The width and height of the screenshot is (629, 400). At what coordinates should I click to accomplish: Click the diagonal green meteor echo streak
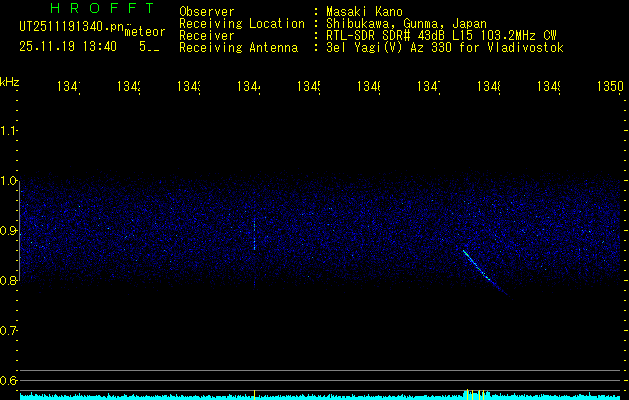tap(481, 270)
